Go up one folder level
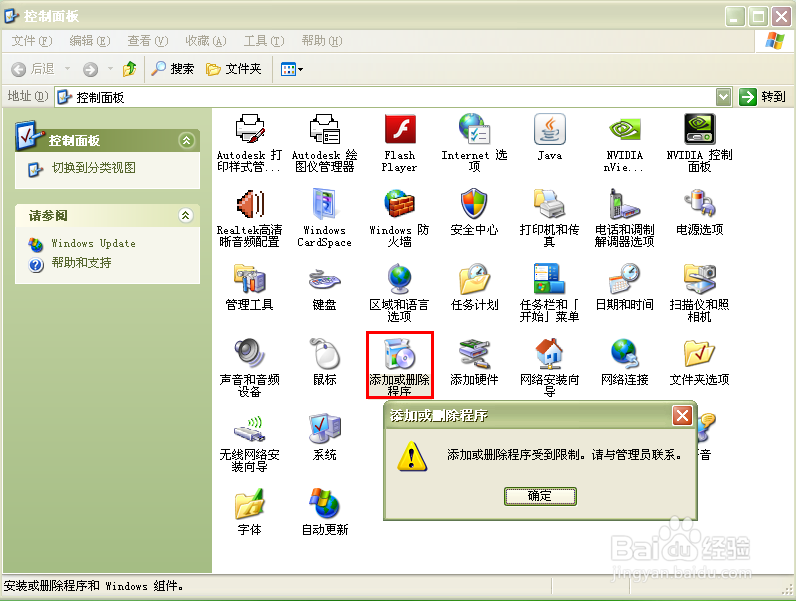Screen dimensions: 796x601 pyautogui.click(x=129, y=69)
